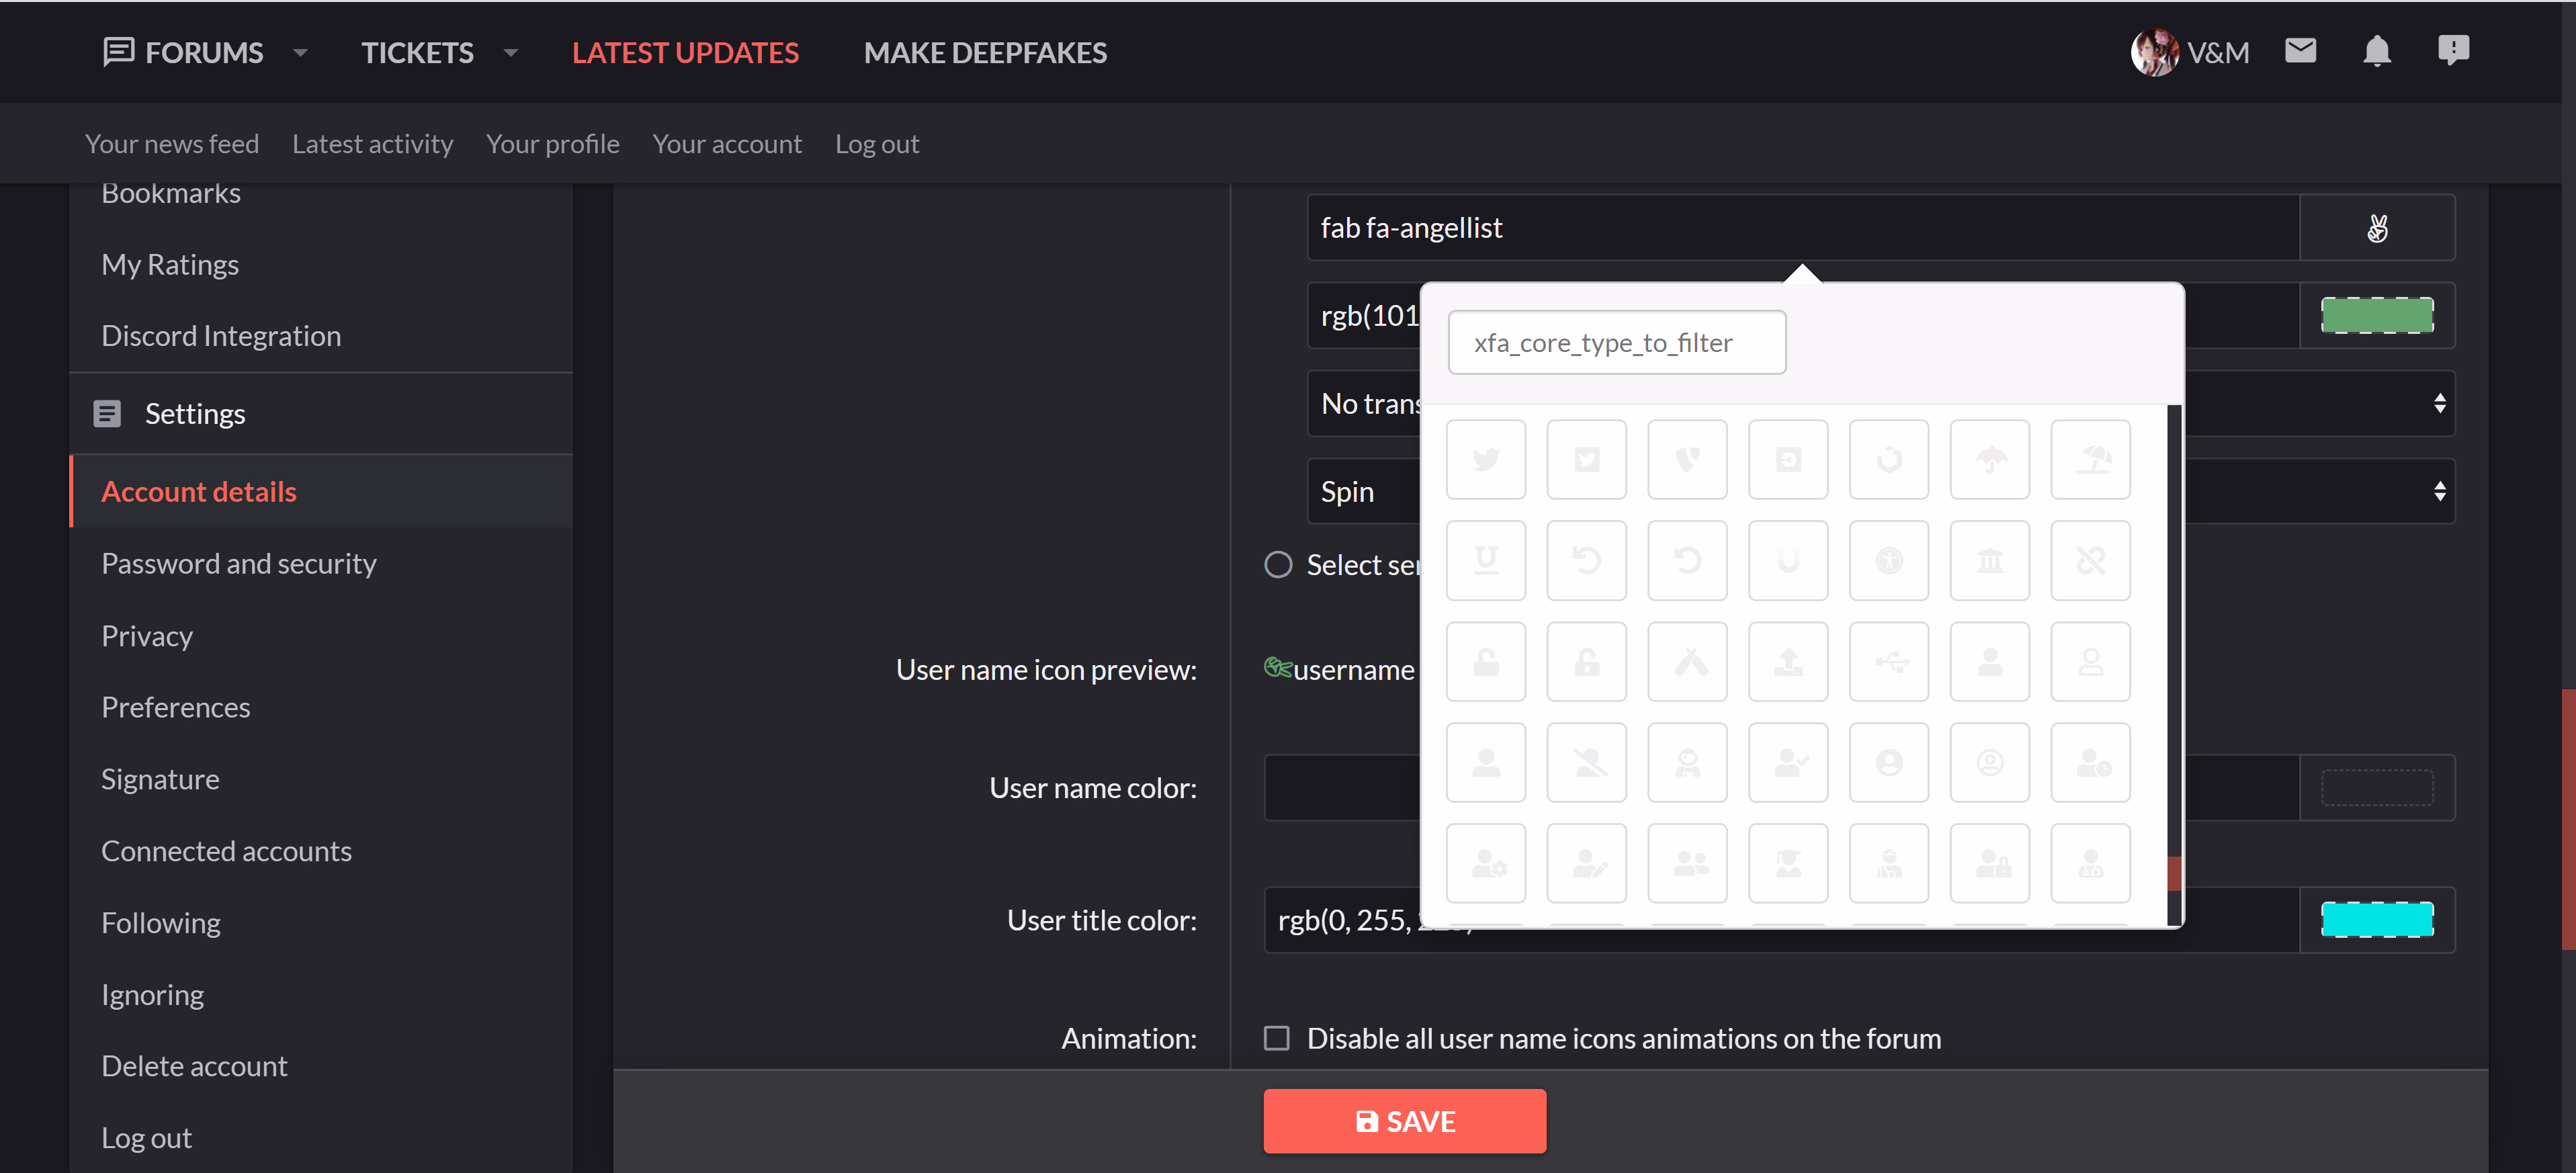Viewport: 2576px width, 1173px height.
Task: Open Latest Updates nav tab
Action: (684, 53)
